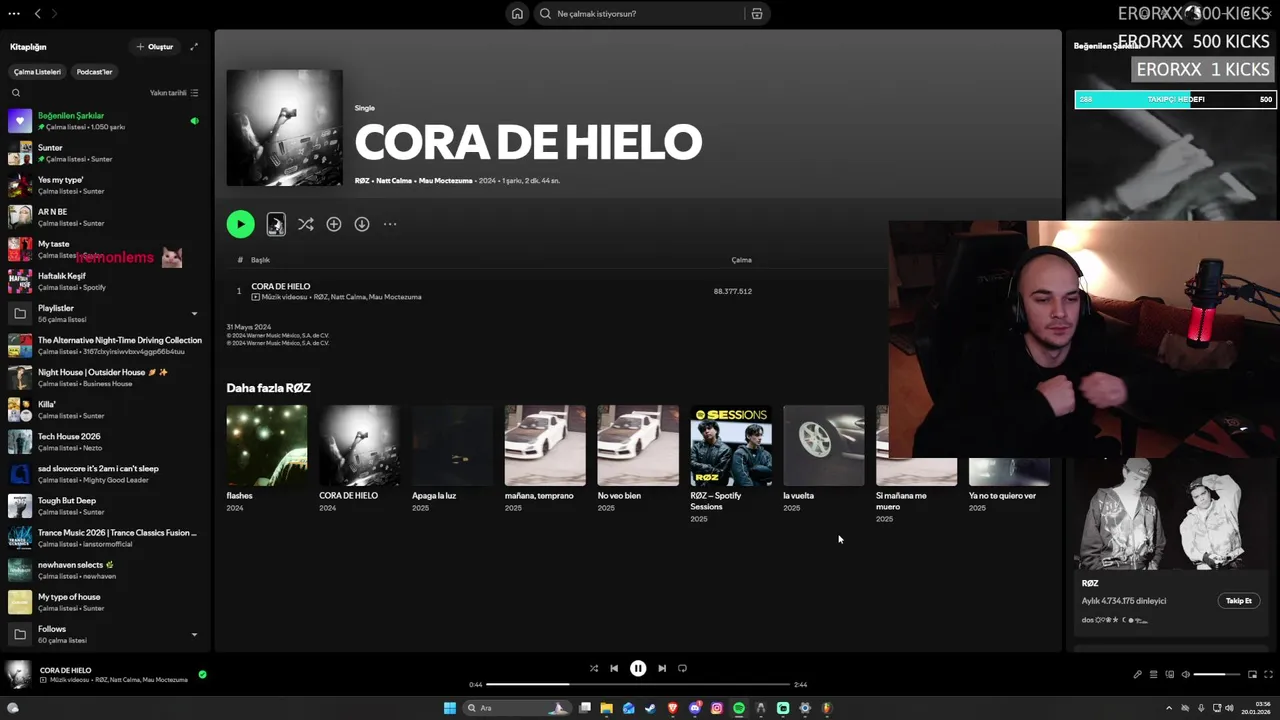This screenshot has height=720, width=1280.
Task: Pause the playing track
Action: click(638, 668)
